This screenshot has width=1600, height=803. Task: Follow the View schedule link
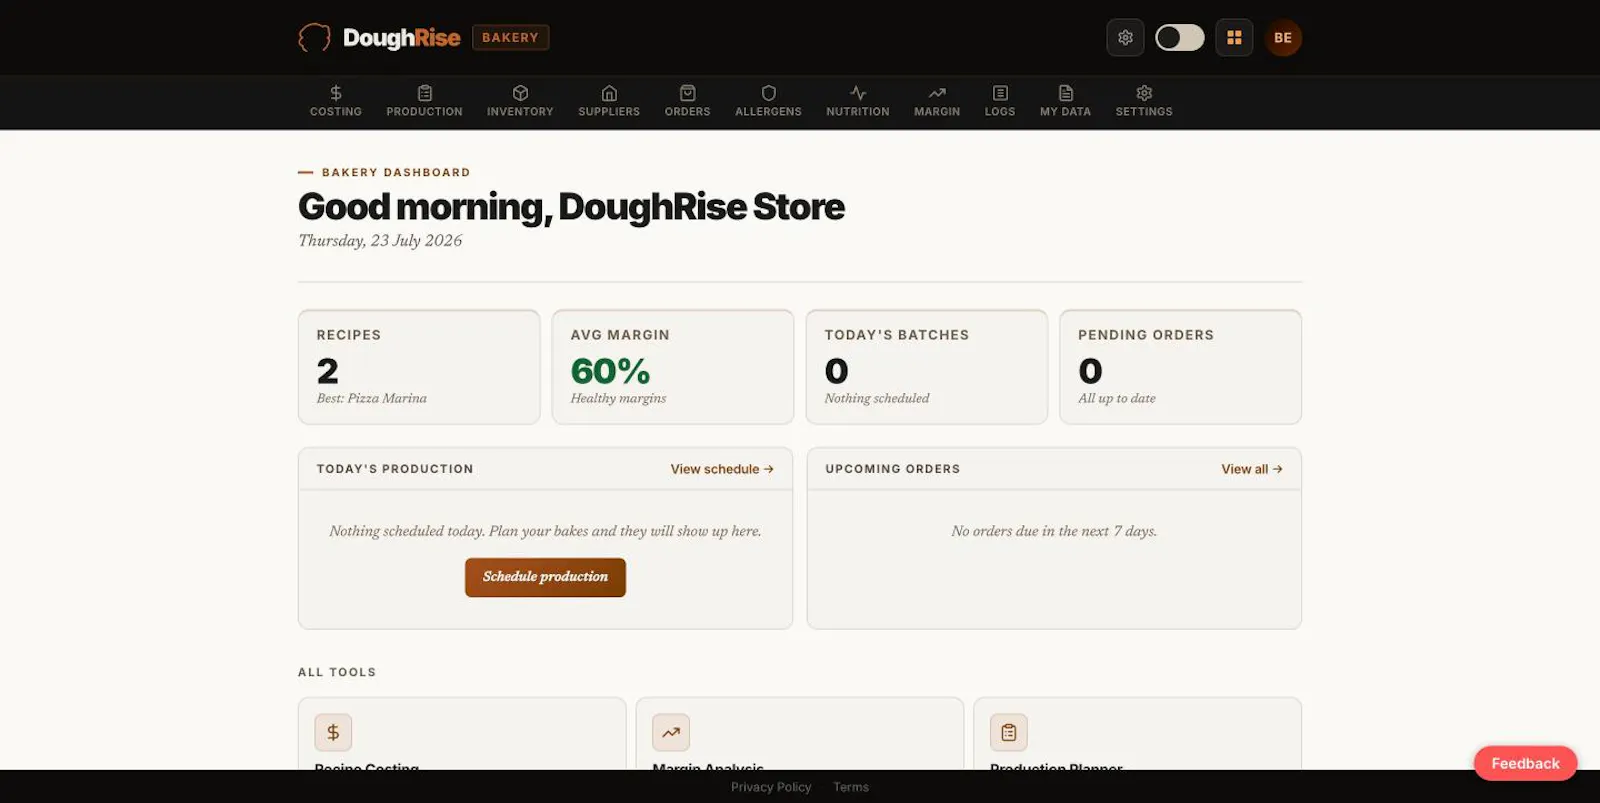coord(722,469)
